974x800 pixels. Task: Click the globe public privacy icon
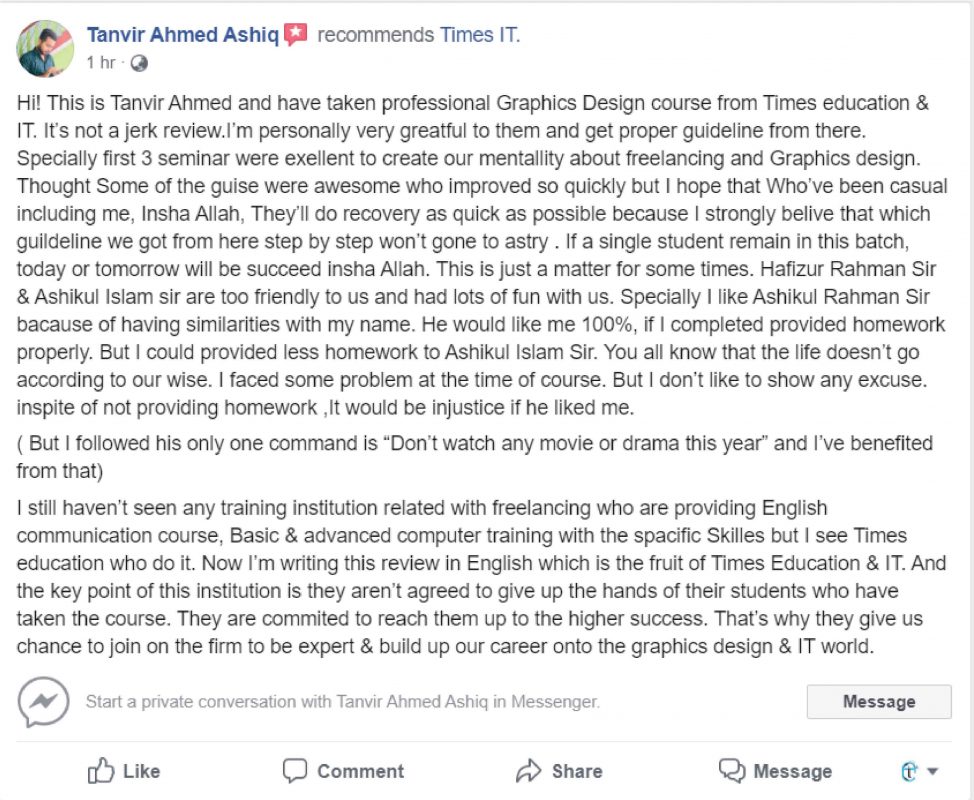pyautogui.click(x=139, y=63)
